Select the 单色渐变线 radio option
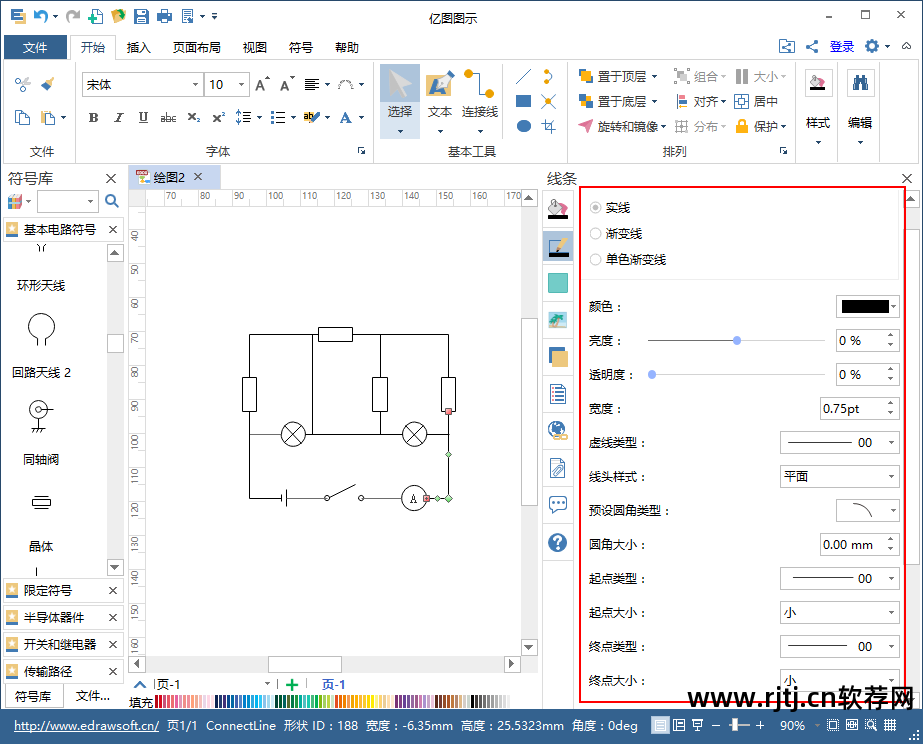This screenshot has height=744, width=923. pos(596,260)
